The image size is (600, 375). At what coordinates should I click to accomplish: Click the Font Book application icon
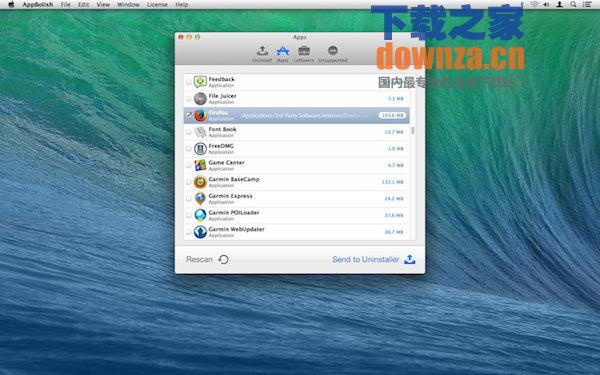200,132
